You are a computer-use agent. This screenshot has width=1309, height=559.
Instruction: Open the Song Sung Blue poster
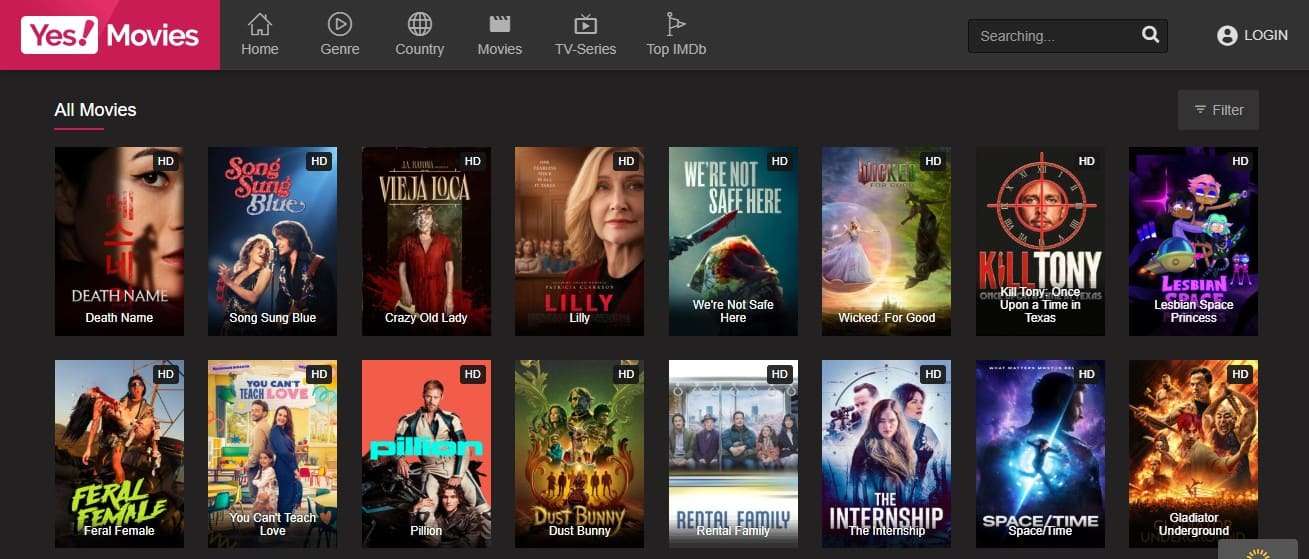(272, 241)
